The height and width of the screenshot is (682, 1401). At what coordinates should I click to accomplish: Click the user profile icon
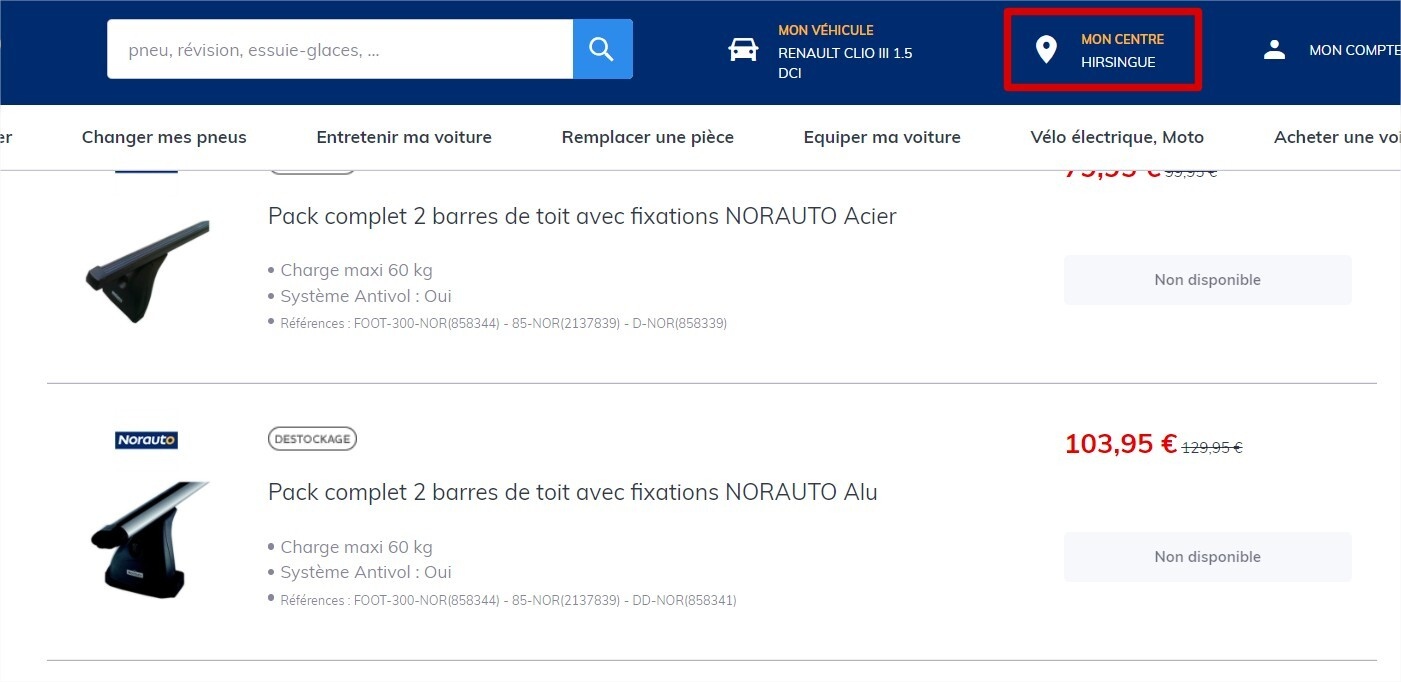(x=1274, y=50)
